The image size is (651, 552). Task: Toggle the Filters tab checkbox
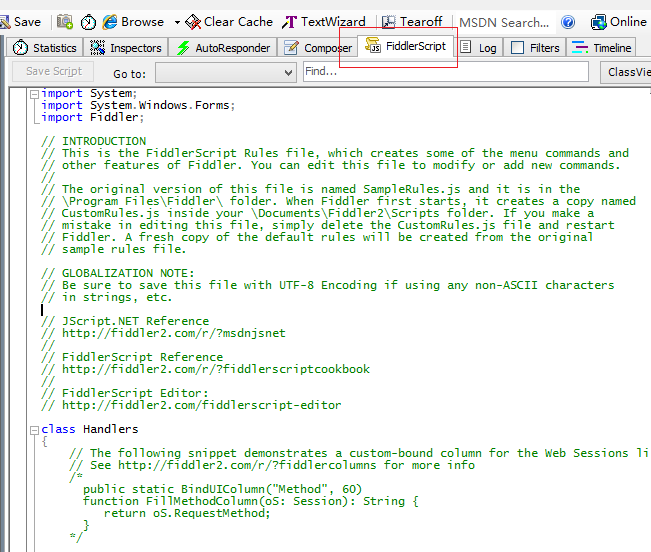[x=517, y=47]
